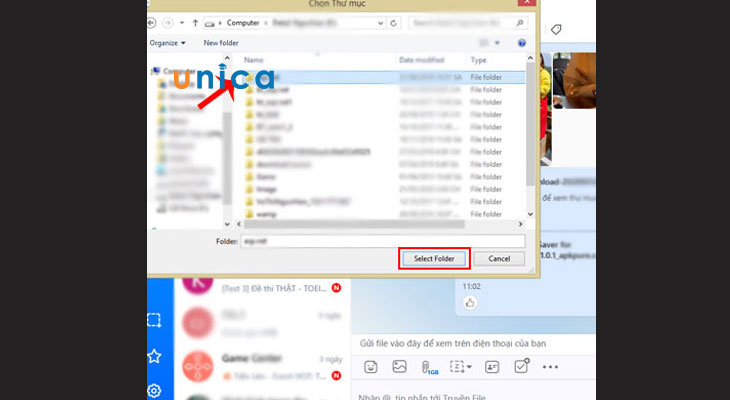Image resolution: width=730 pixels, height=400 pixels.
Task: Click the screenshot tool in Zalo sidebar
Action: tap(154, 320)
